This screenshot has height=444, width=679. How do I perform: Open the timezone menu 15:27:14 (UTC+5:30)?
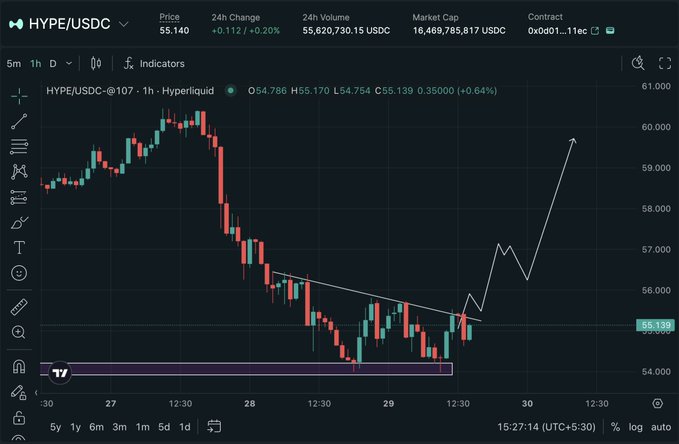tap(546, 427)
